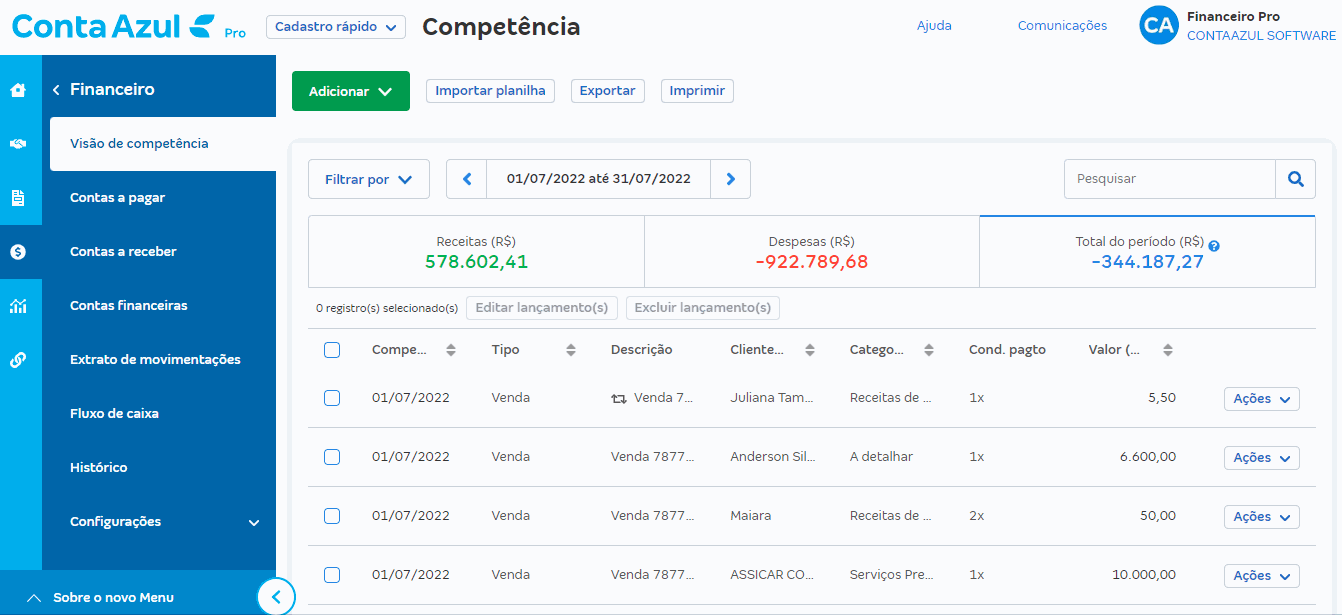
Task: Sort by the Categoria column arrows
Action: tap(929, 350)
